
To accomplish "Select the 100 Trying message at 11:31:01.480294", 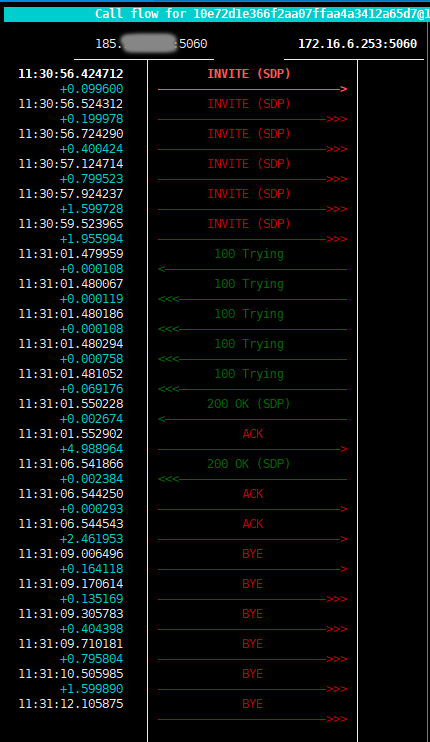I will click(249, 344).
